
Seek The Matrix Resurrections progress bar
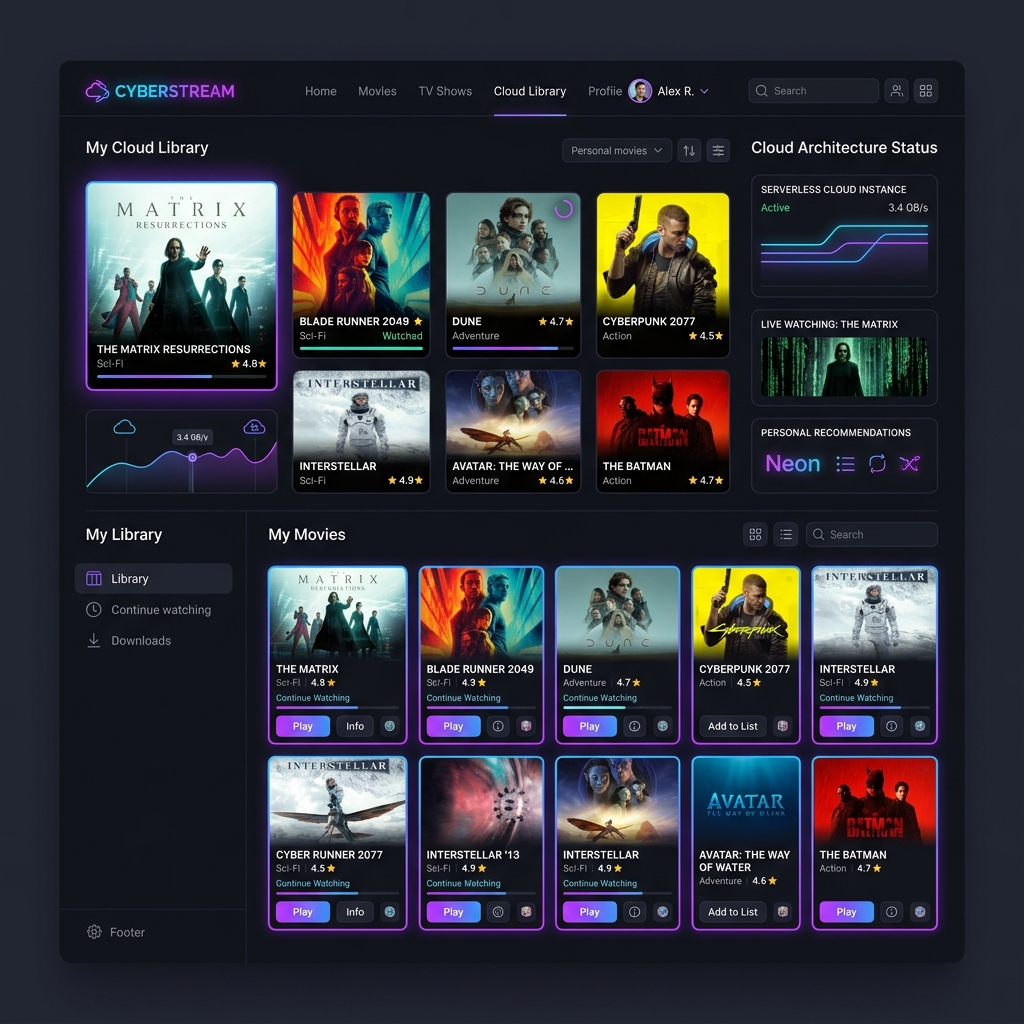[182, 377]
